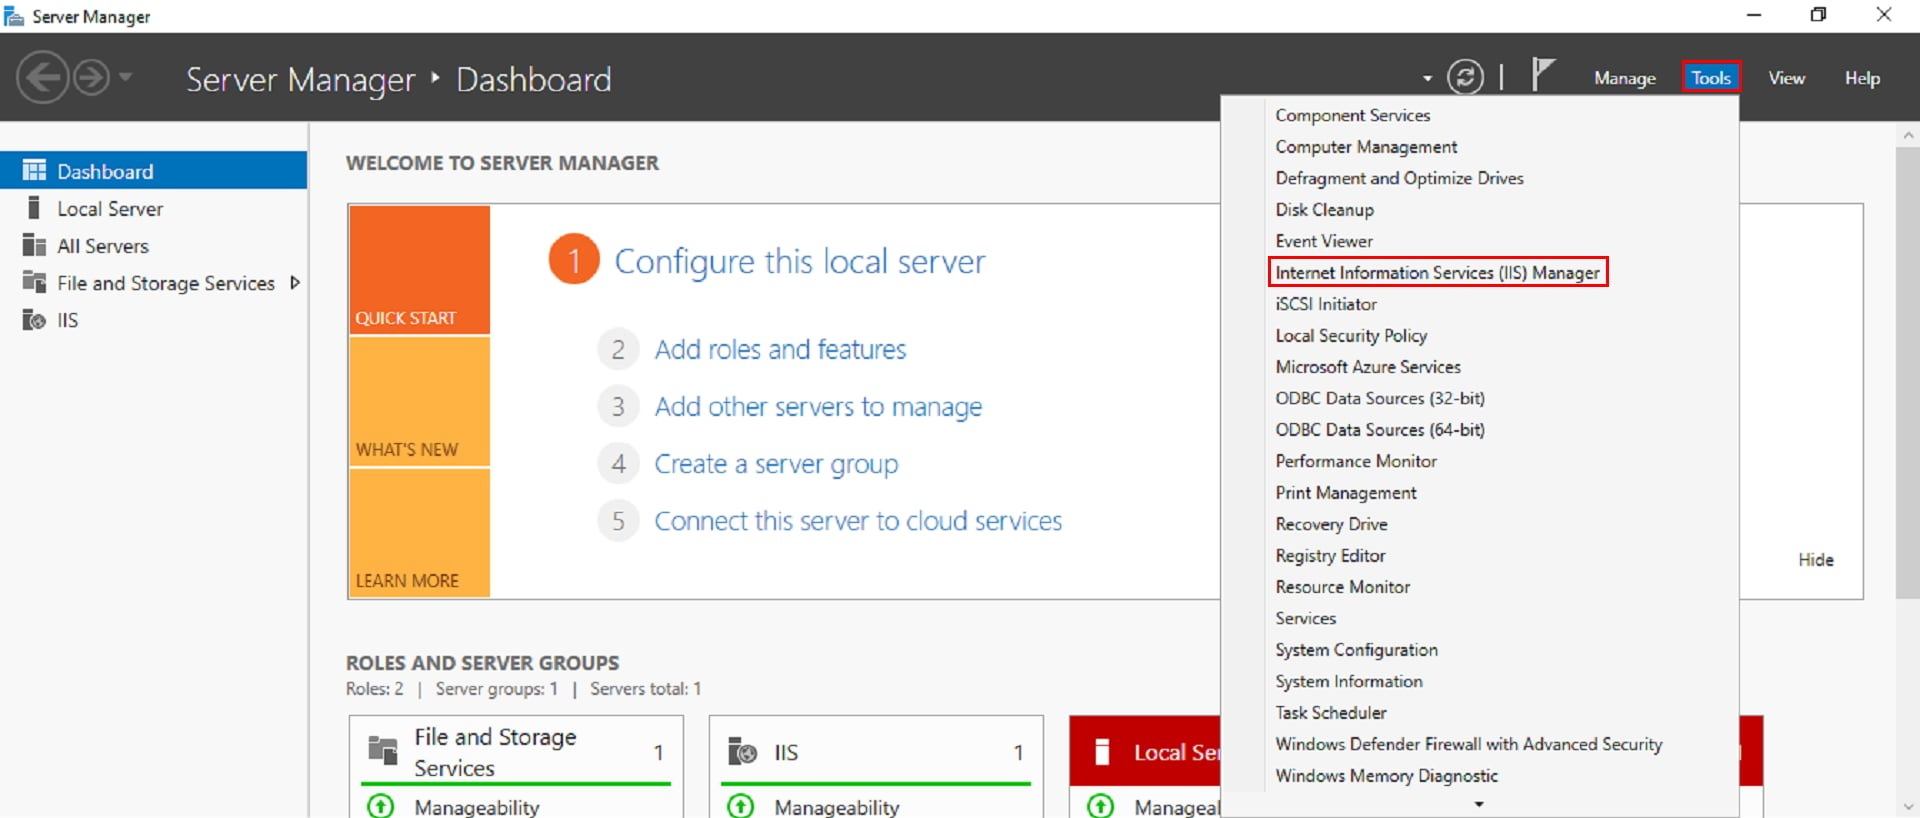Viewport: 1920px width, 818px height.
Task: Expand more items at bottom of Tools menu
Action: coord(1479,804)
